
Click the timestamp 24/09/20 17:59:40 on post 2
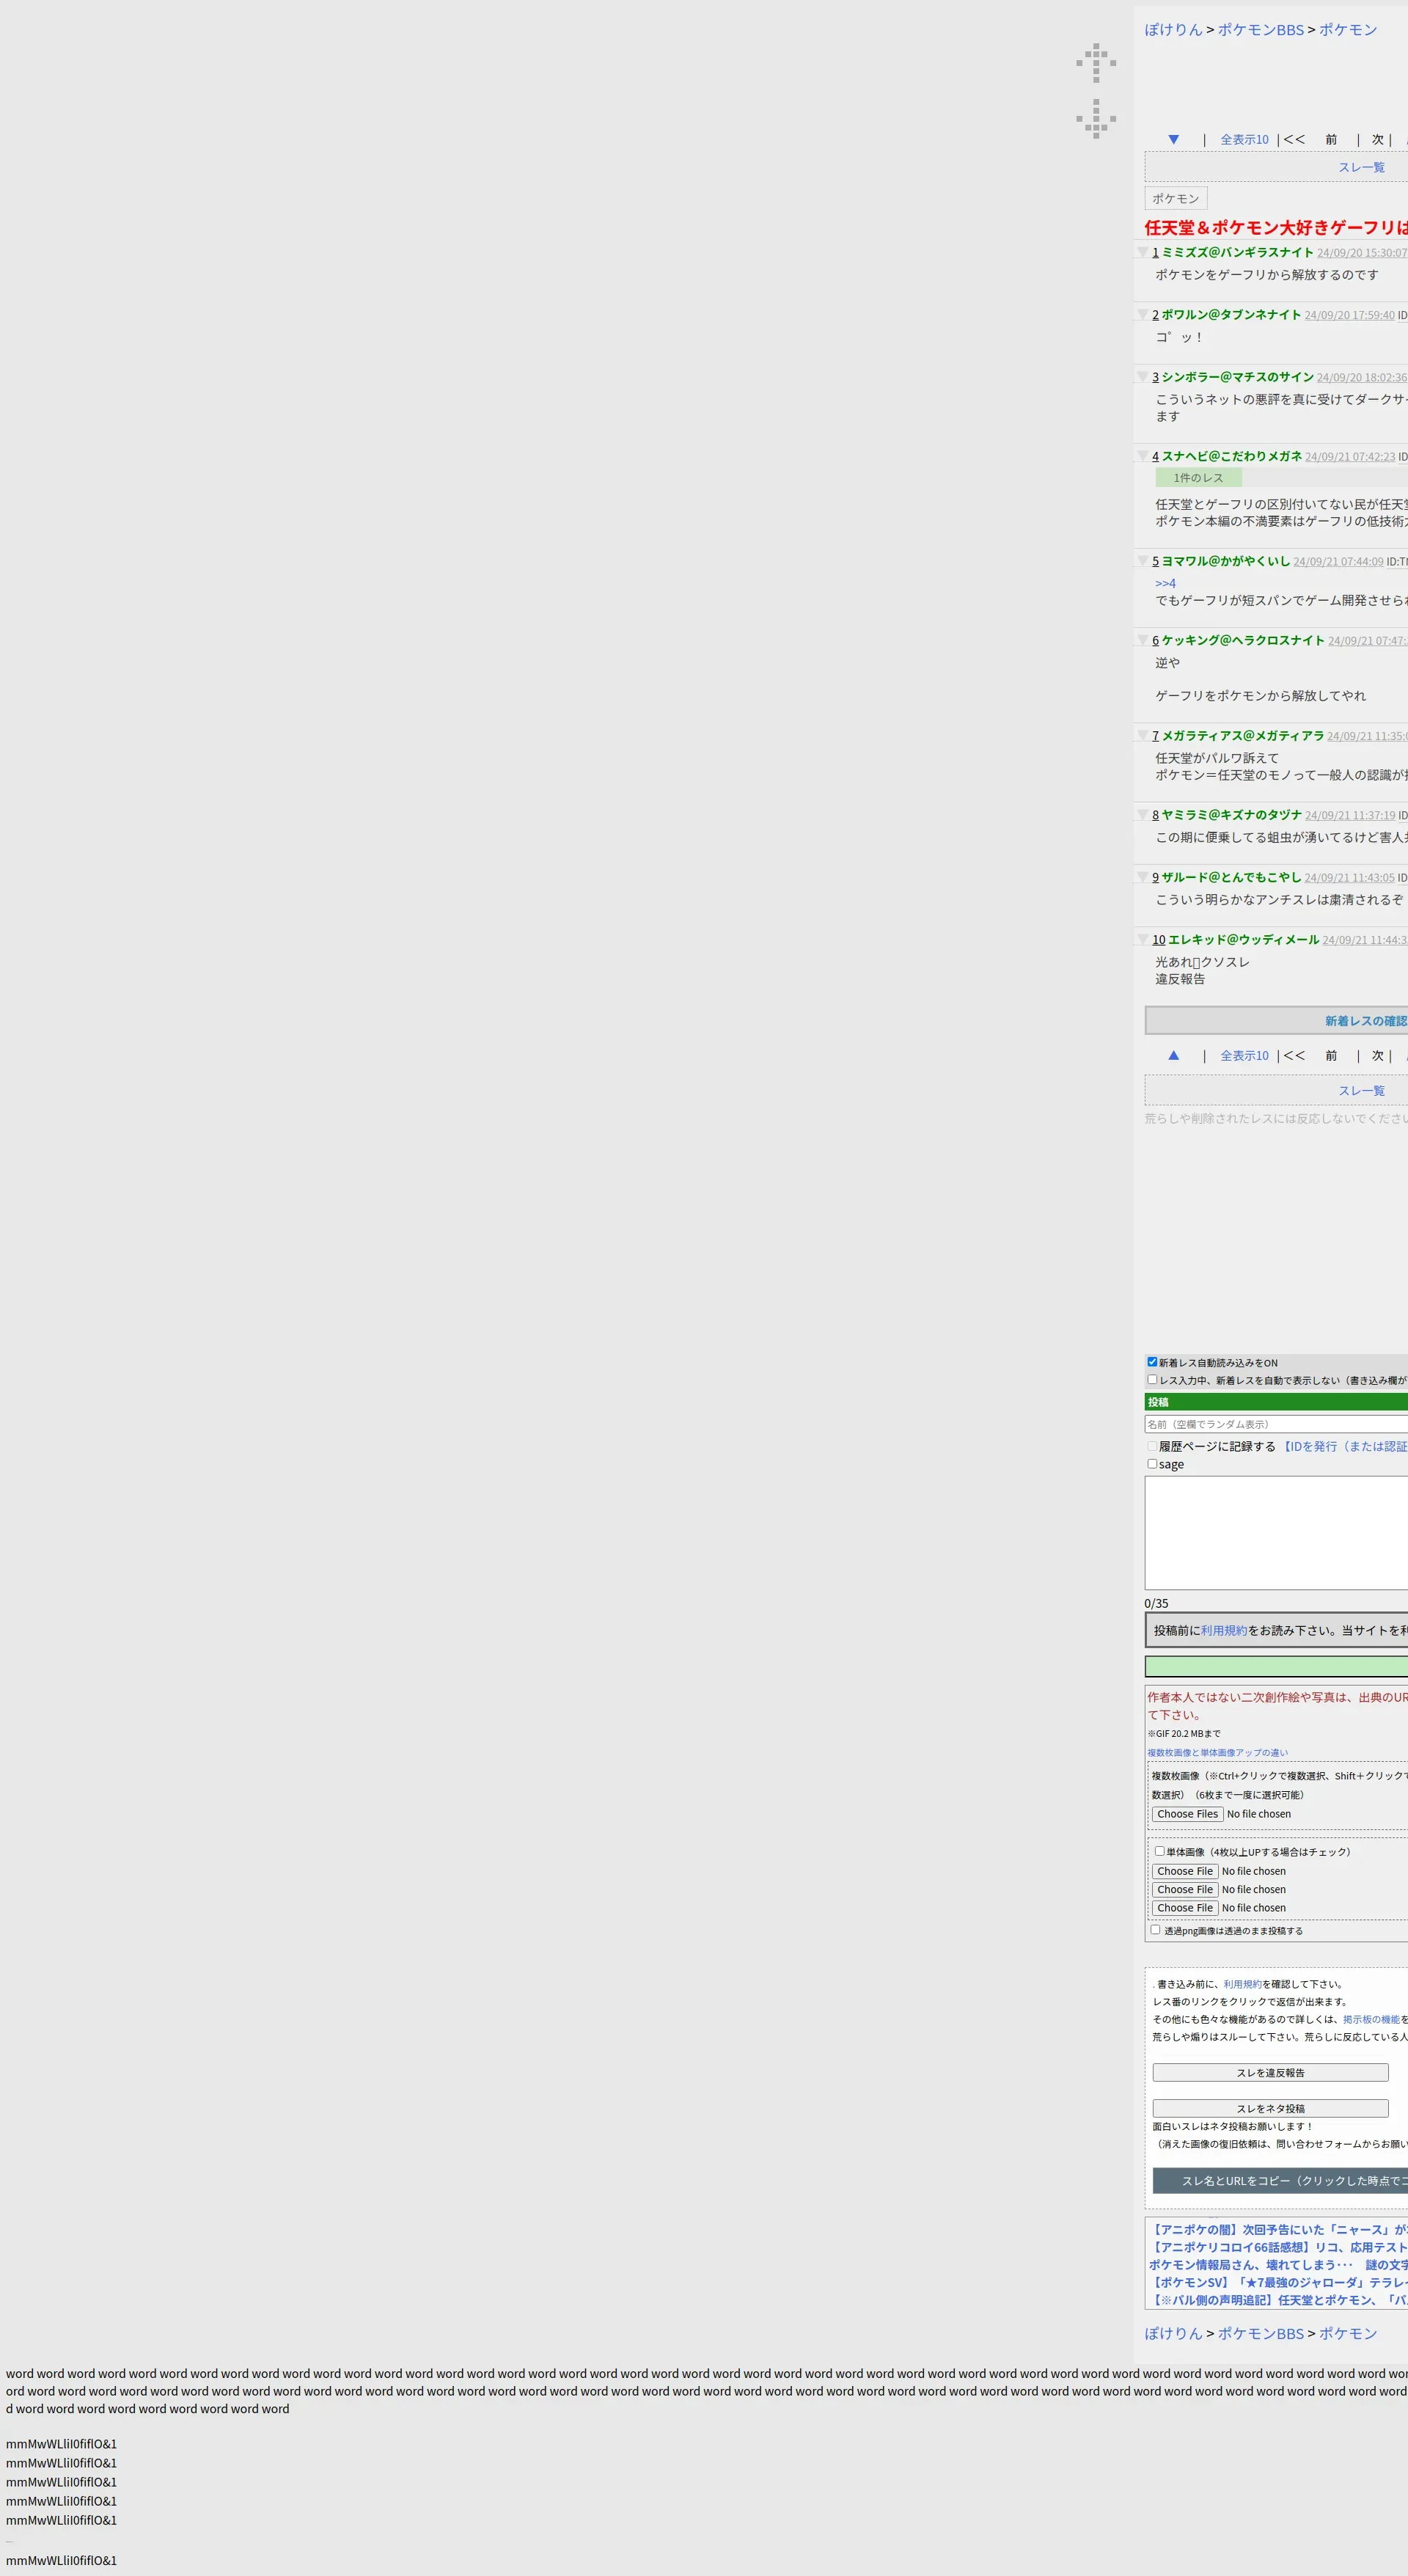[1349, 315]
